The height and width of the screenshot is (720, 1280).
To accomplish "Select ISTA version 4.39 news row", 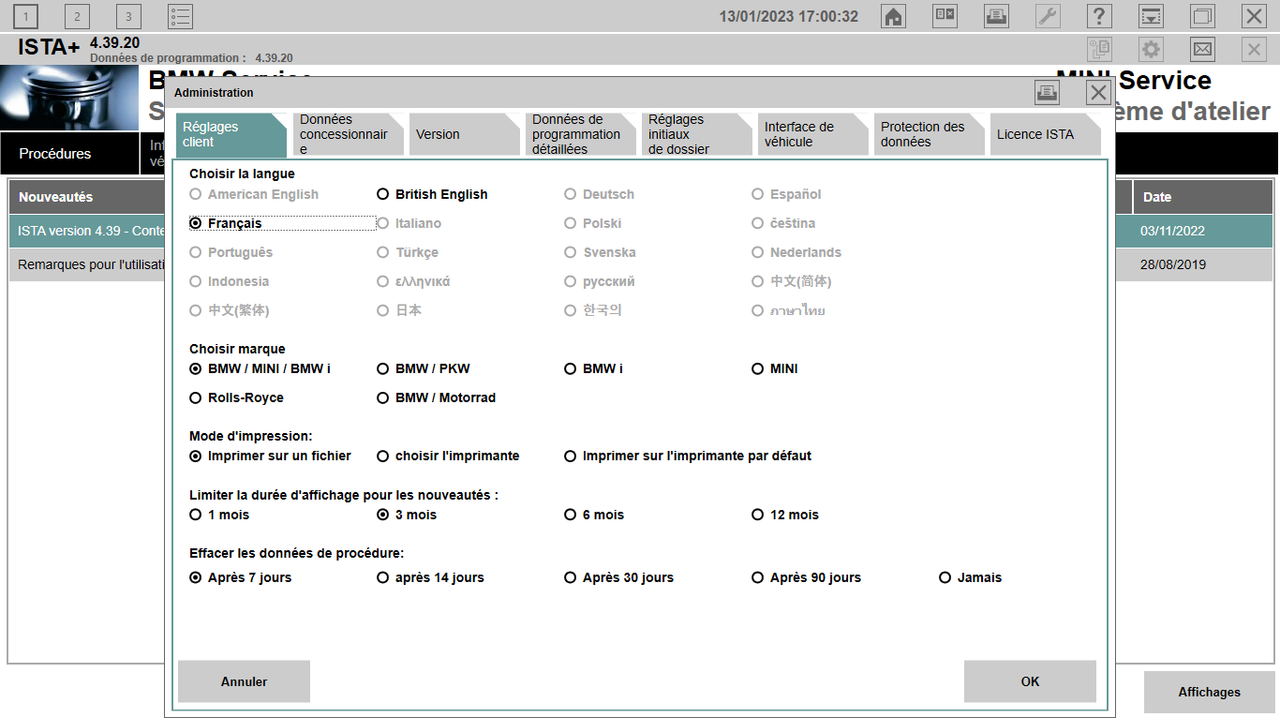I will click(88, 231).
